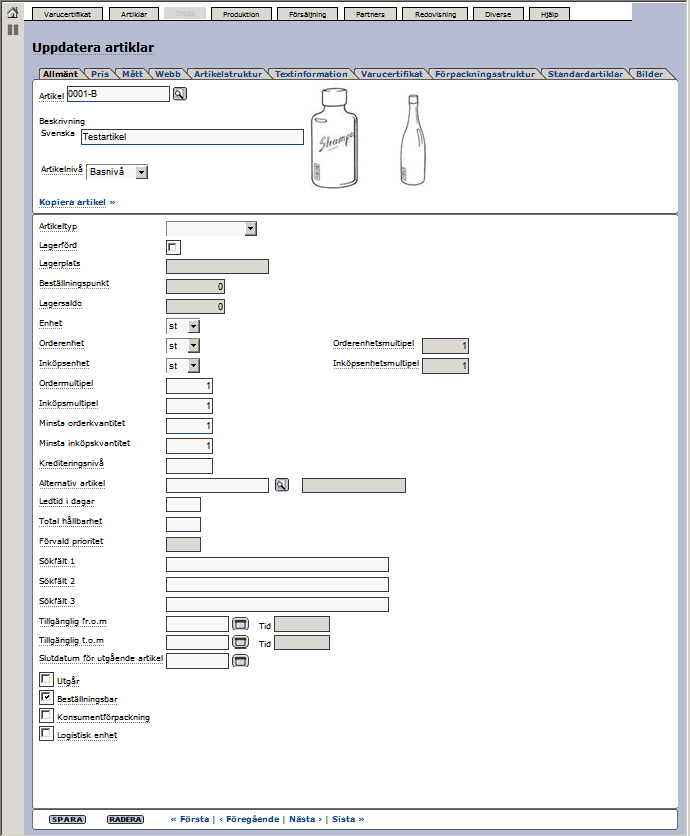Toggle the Lagerförd checkbox
The height and width of the screenshot is (836, 690).
point(173,247)
